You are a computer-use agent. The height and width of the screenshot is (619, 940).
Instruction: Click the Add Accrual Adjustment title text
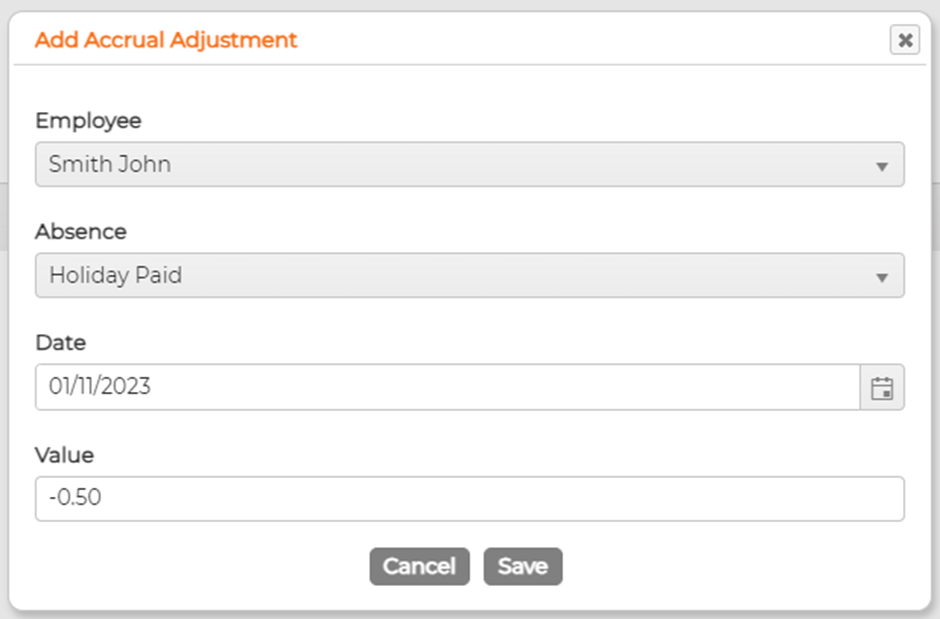tap(166, 41)
